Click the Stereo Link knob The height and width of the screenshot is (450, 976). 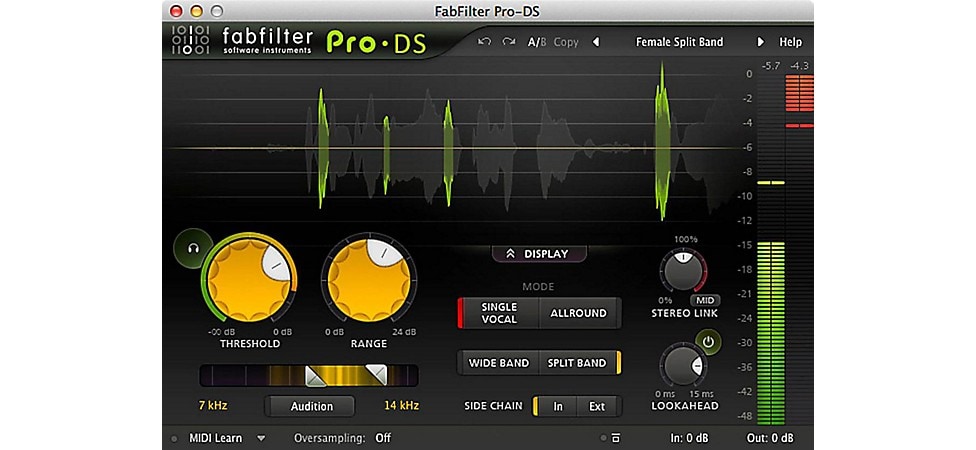[683, 271]
